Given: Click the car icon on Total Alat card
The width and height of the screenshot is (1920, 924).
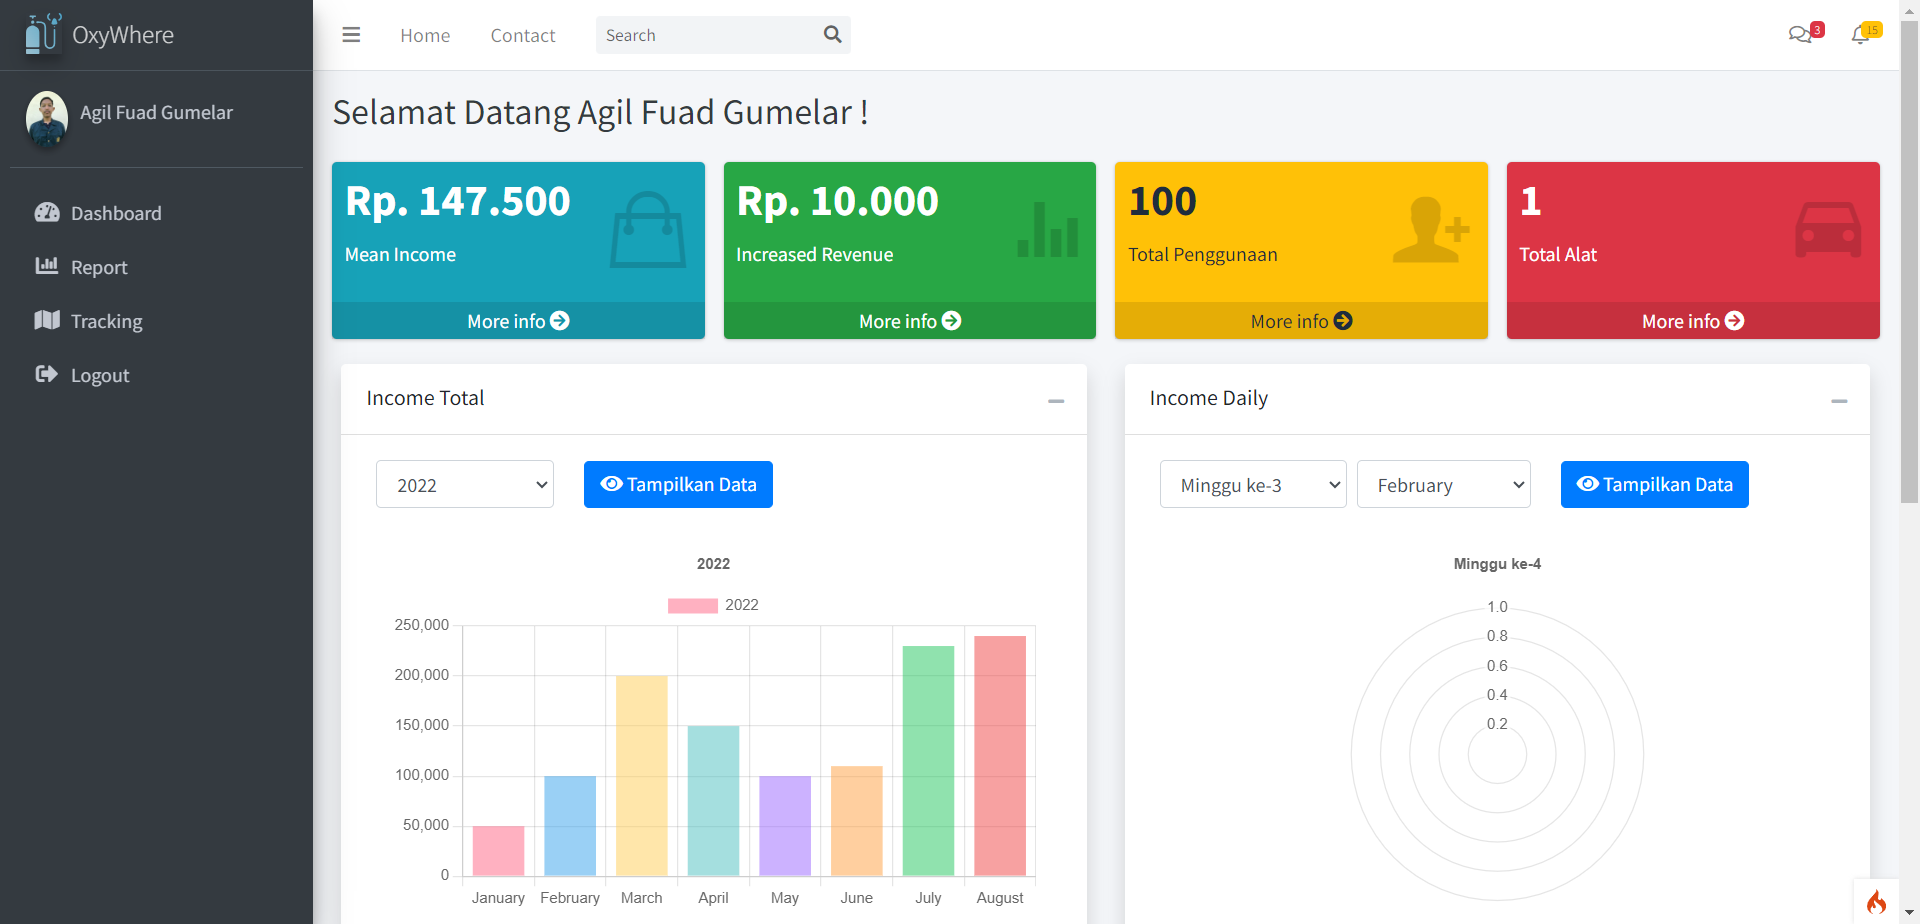Looking at the screenshot, I should pos(1827,231).
